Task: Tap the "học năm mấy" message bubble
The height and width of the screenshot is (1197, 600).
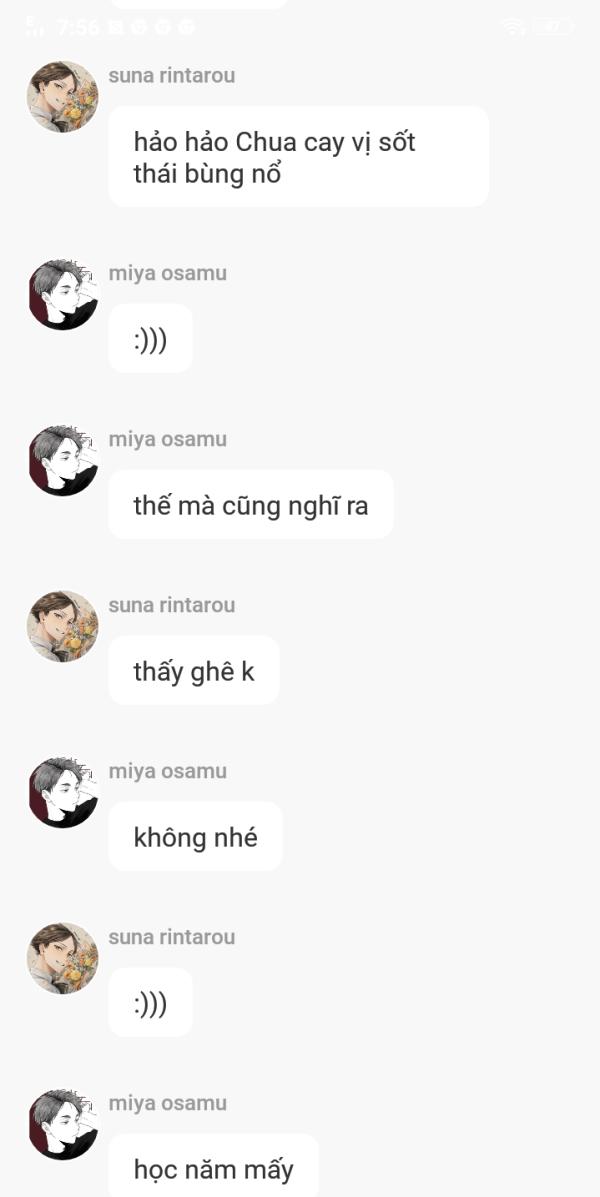Action: click(214, 1166)
